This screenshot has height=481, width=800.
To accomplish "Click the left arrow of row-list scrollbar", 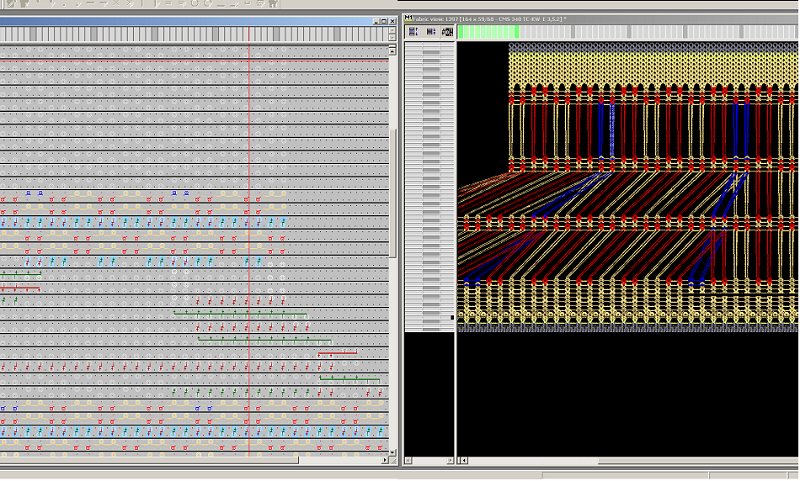I will coord(408,461).
